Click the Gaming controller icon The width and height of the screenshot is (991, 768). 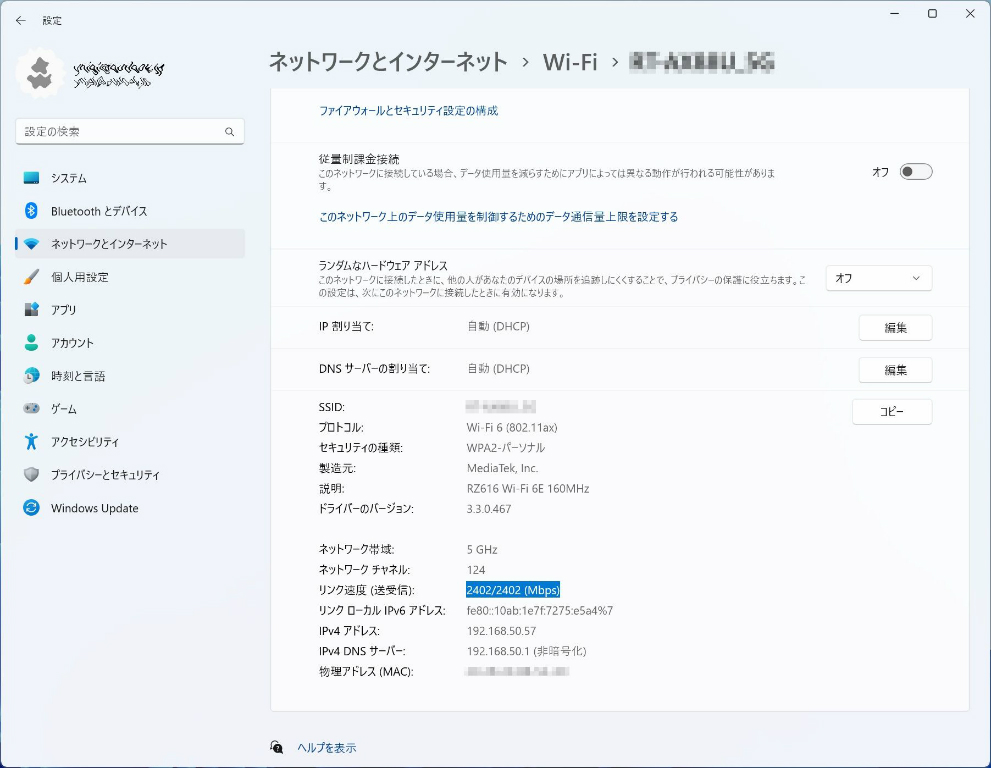[x=31, y=409]
